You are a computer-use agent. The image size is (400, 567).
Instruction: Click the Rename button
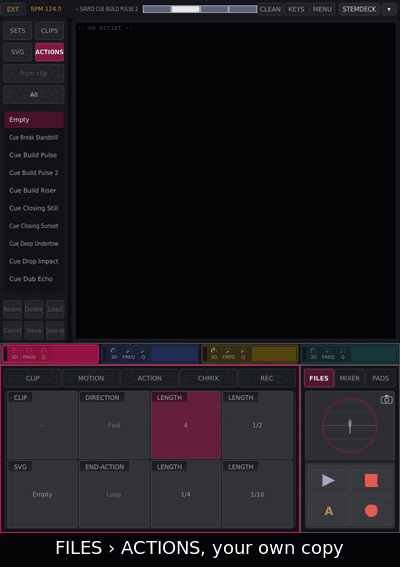(13, 309)
